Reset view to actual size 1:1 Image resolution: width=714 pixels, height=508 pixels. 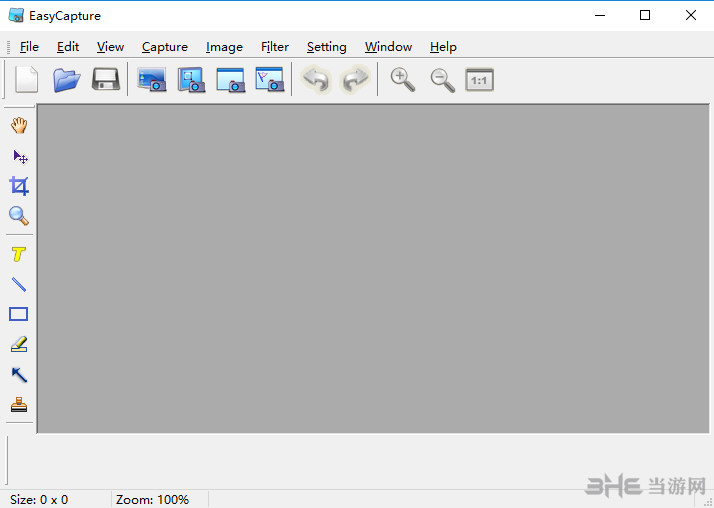coord(479,80)
